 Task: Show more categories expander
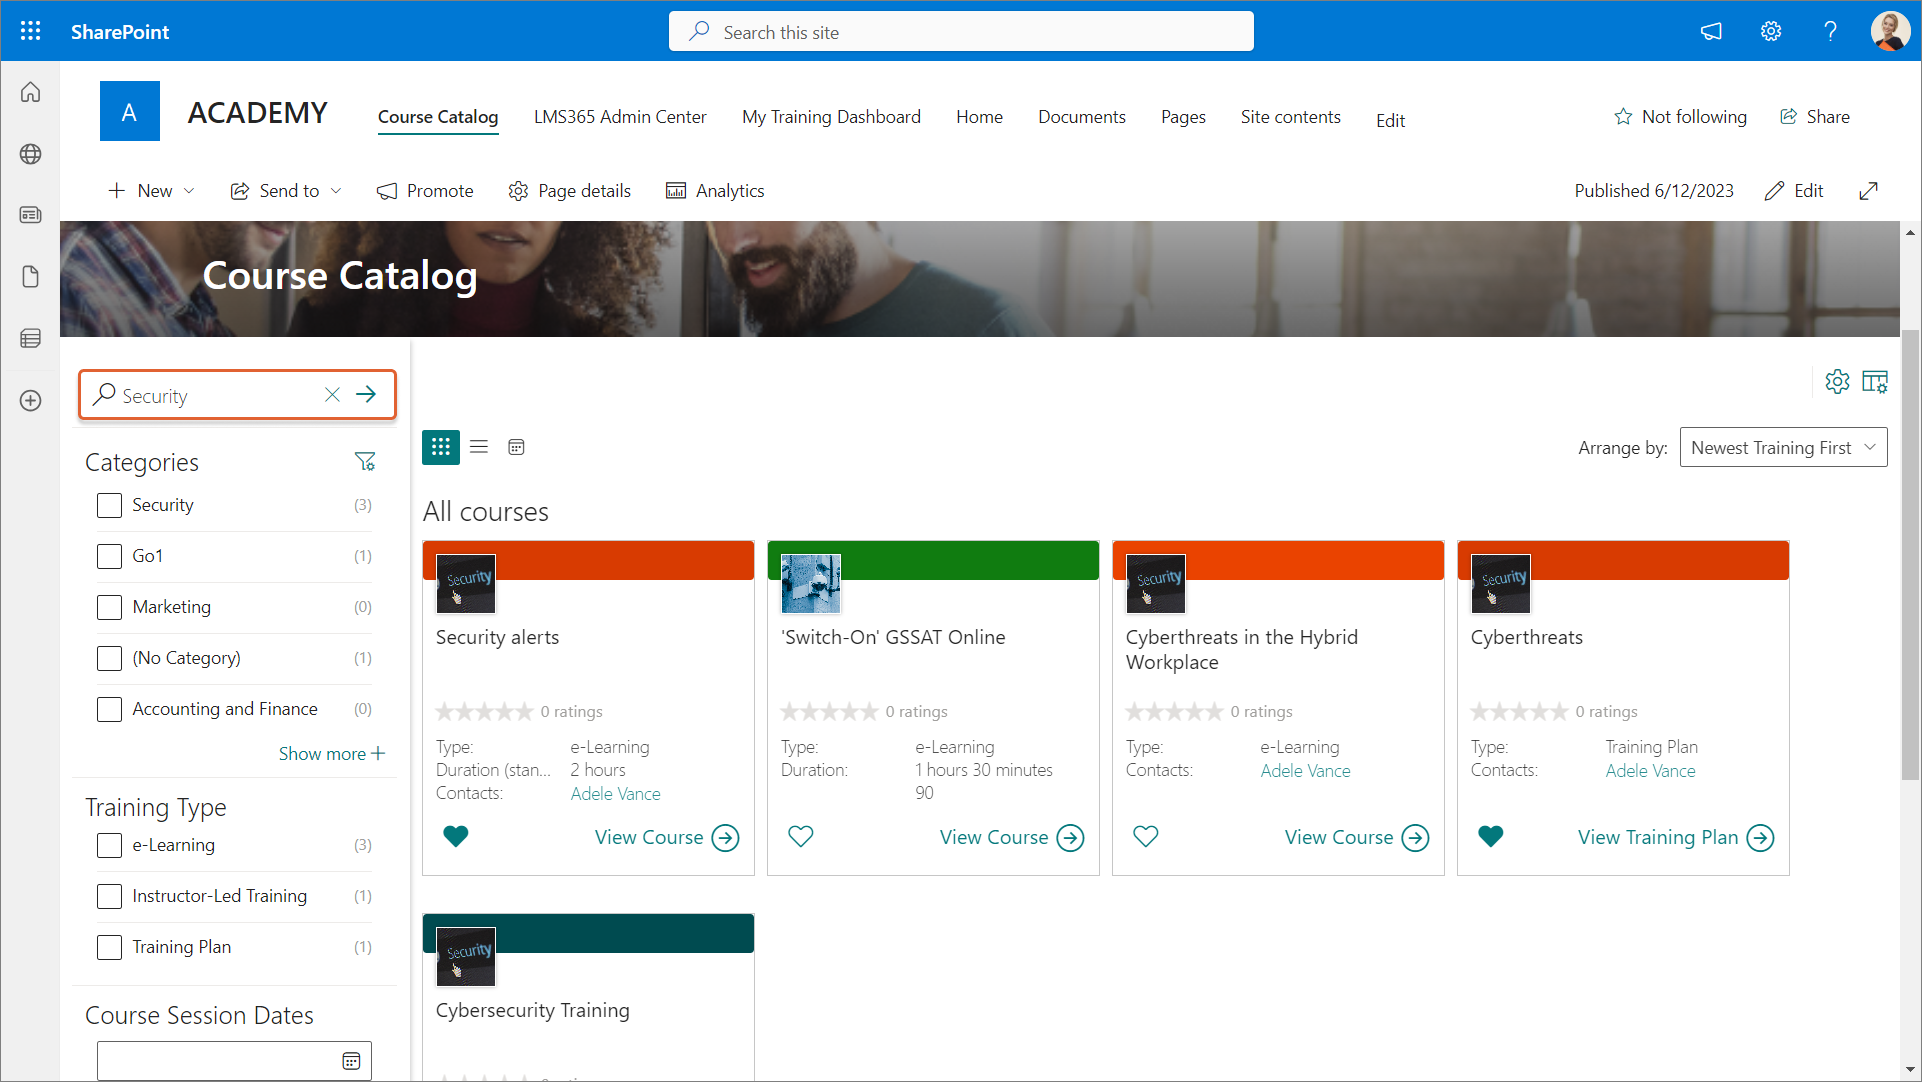pos(331,753)
